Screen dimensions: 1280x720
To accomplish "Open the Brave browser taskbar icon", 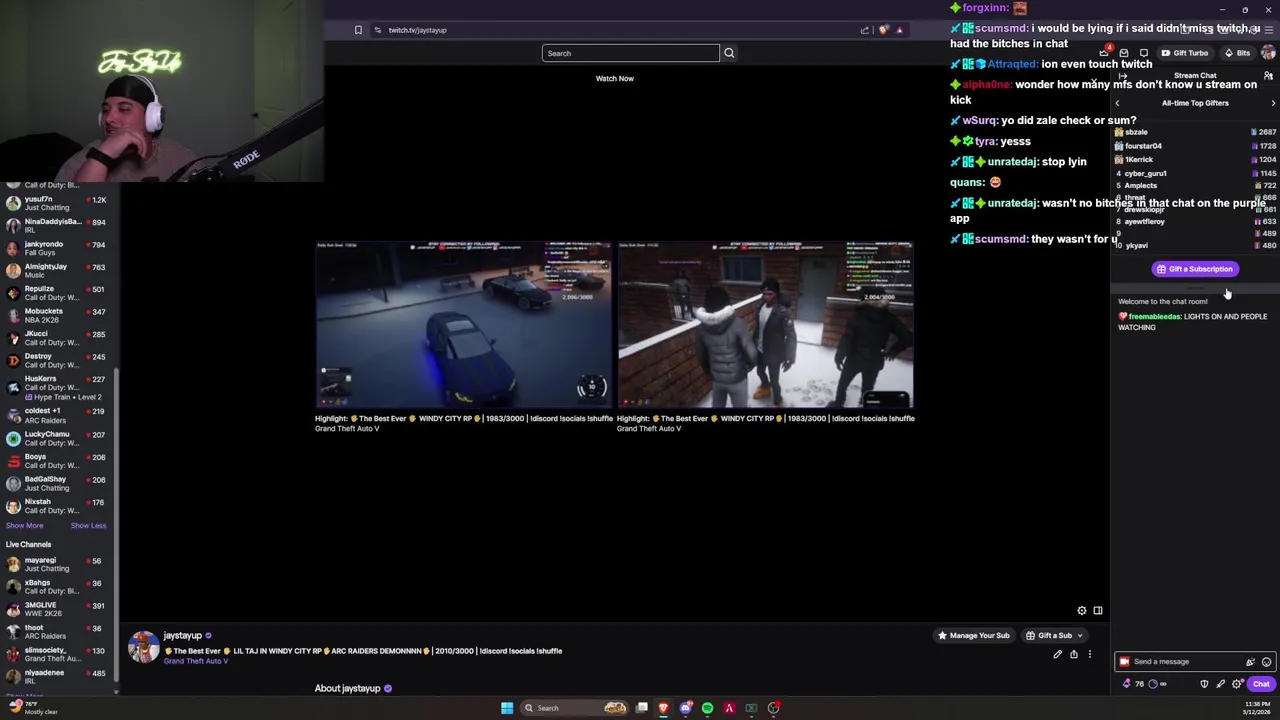I will pyautogui.click(x=663, y=708).
